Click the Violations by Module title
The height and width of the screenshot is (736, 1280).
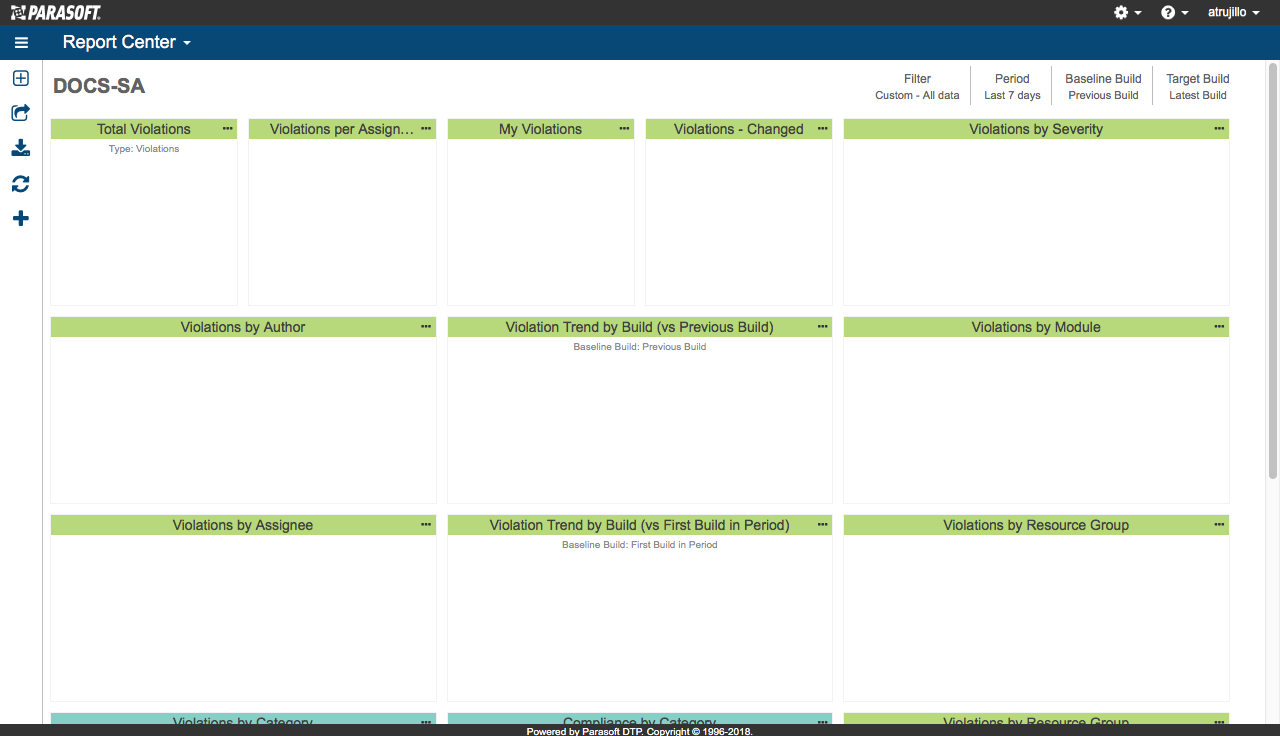click(1036, 327)
